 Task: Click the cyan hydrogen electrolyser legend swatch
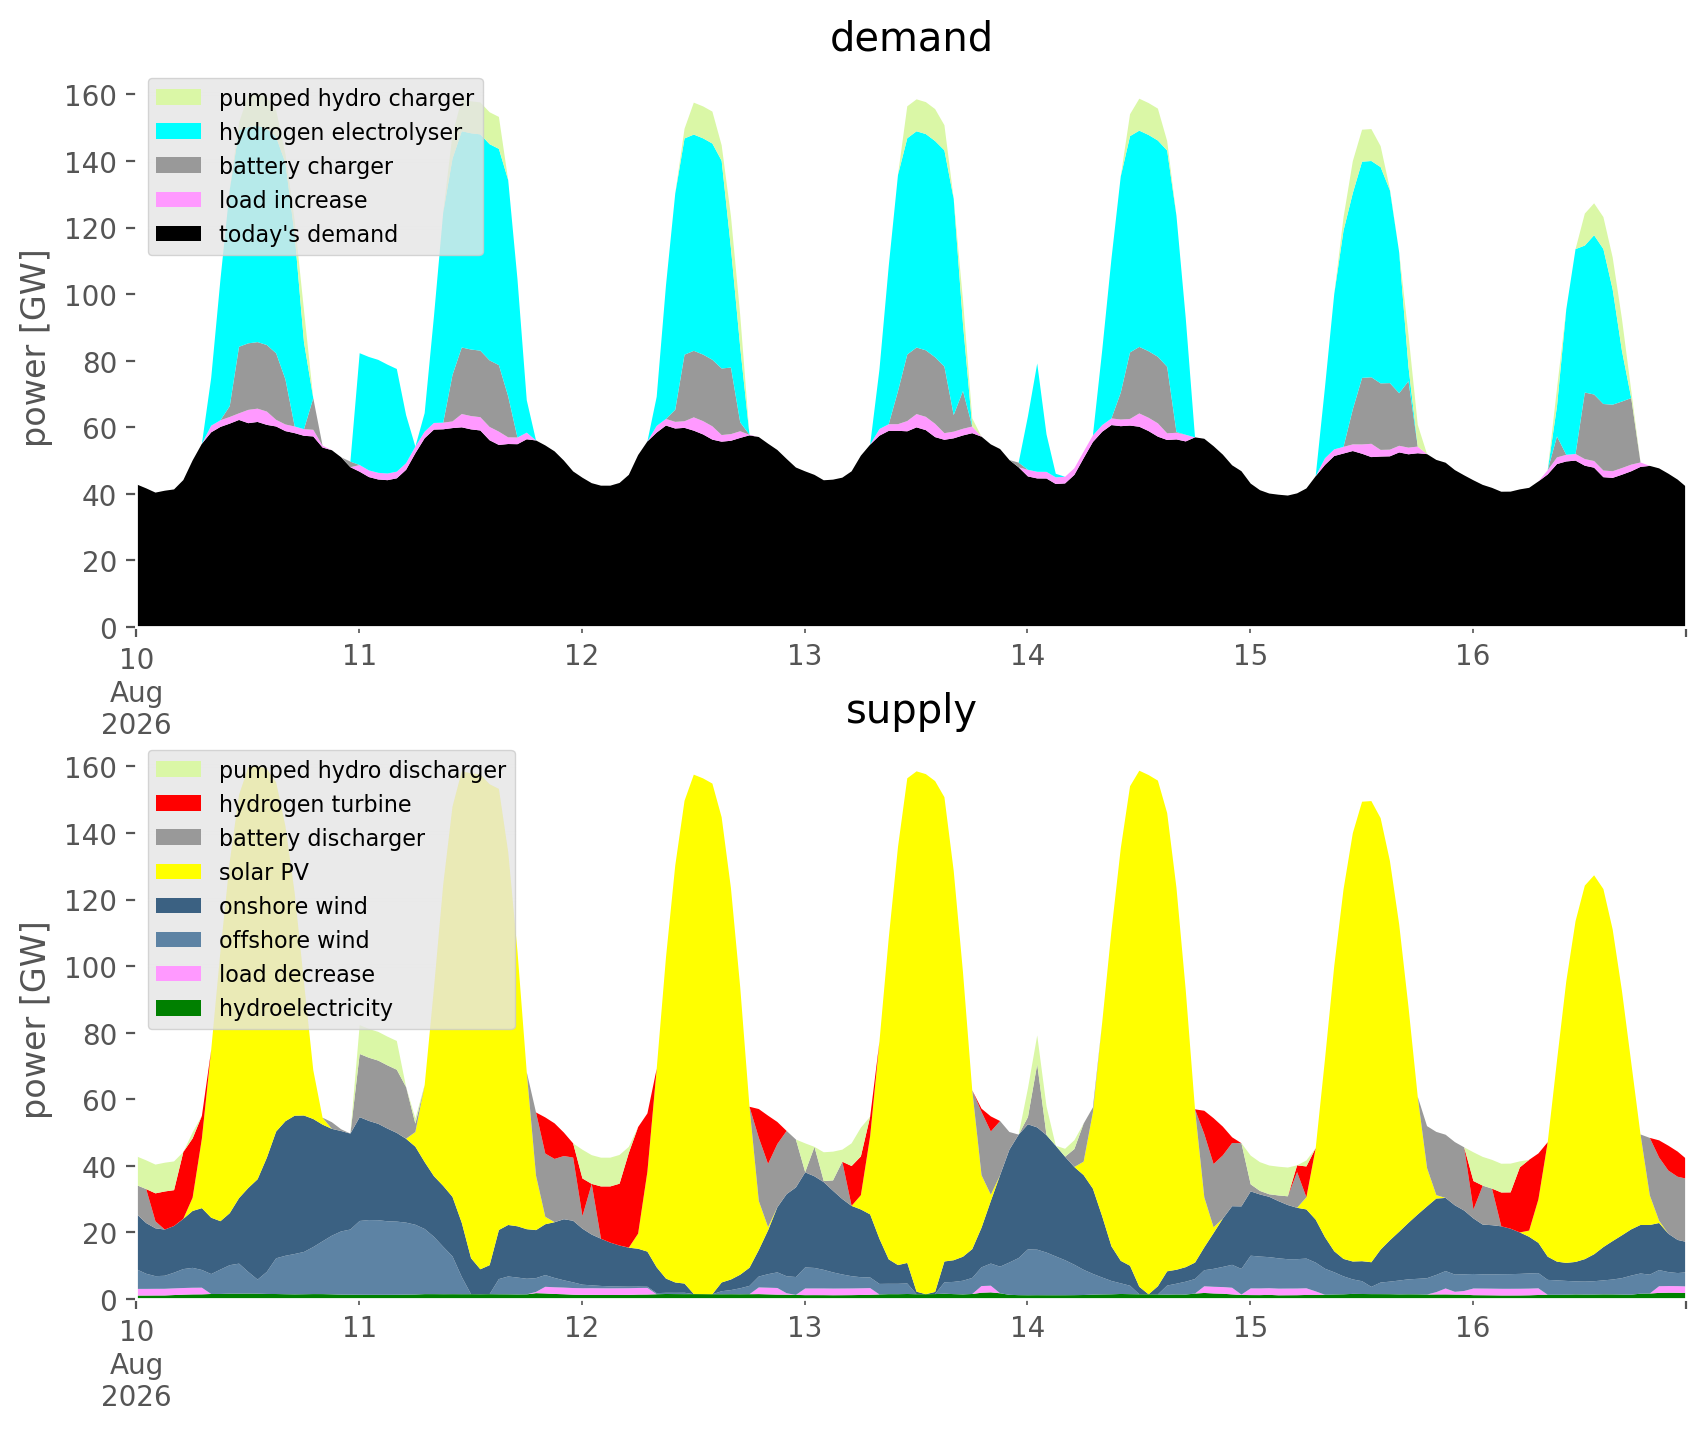click(181, 132)
